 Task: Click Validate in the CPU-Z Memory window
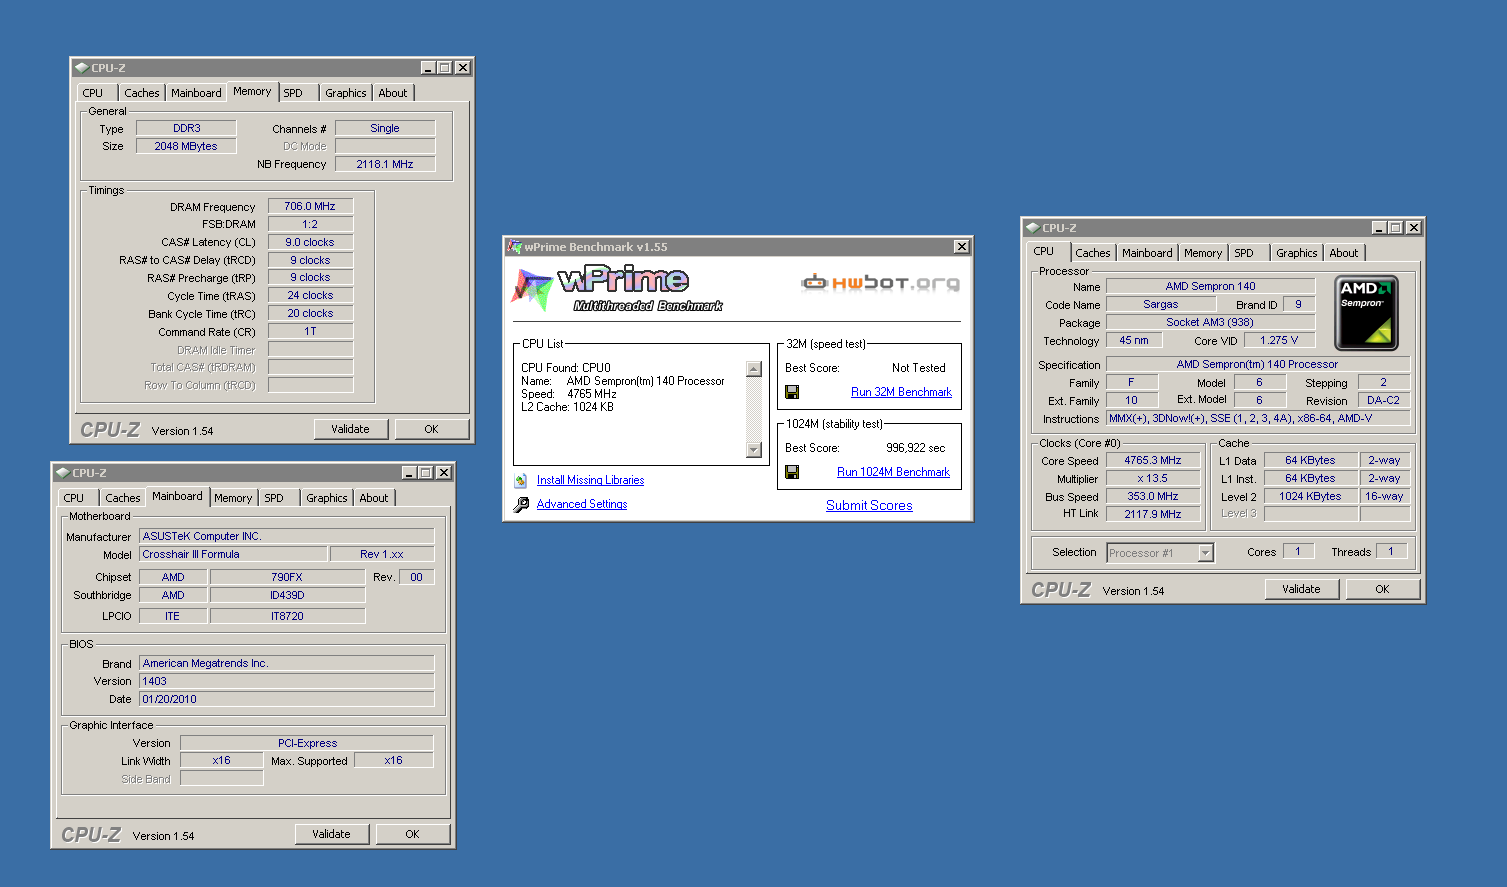[x=350, y=429]
